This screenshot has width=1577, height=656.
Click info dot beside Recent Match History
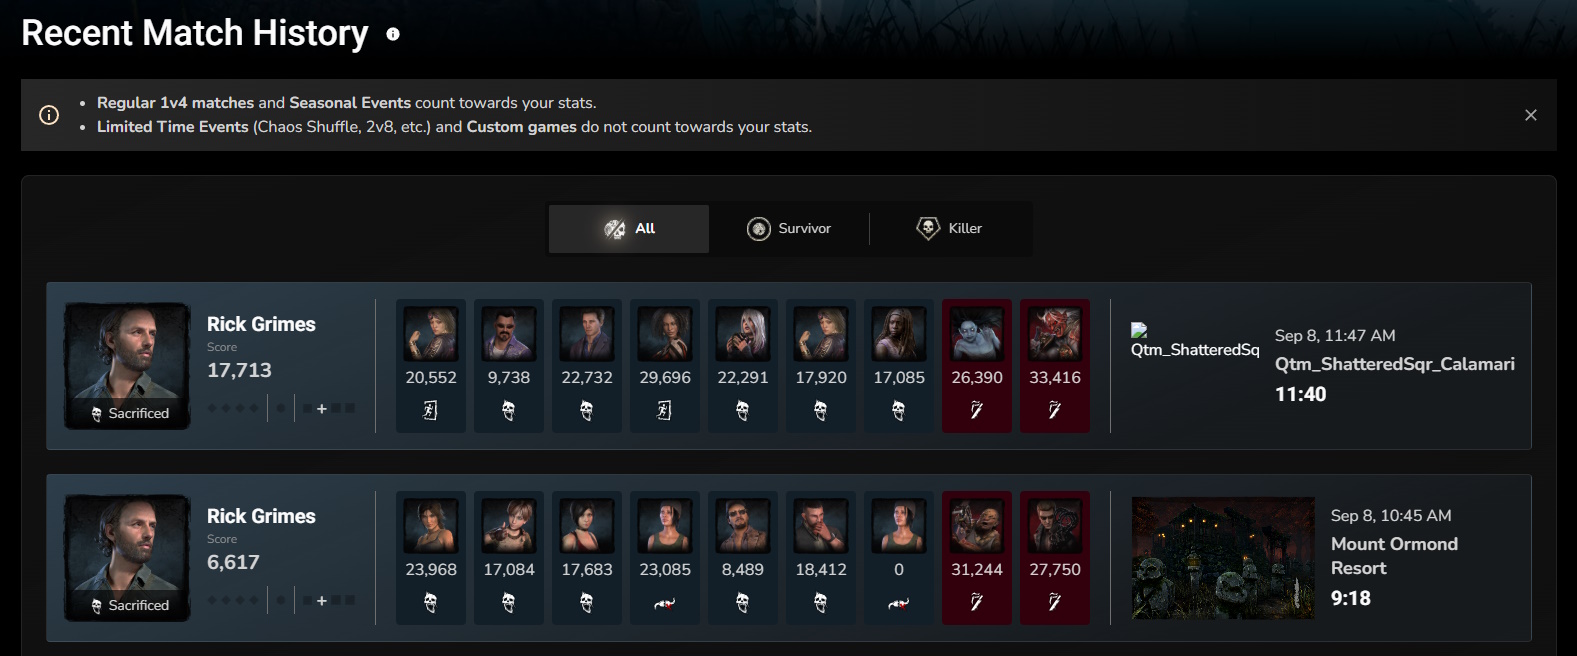pos(393,34)
